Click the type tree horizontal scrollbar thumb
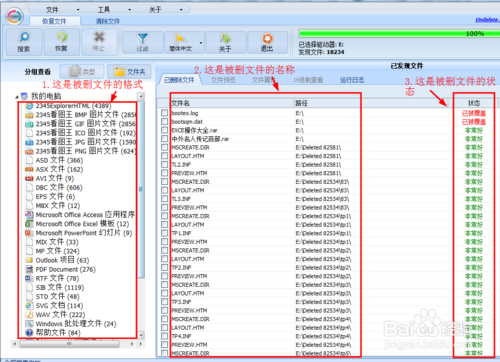 69,343
